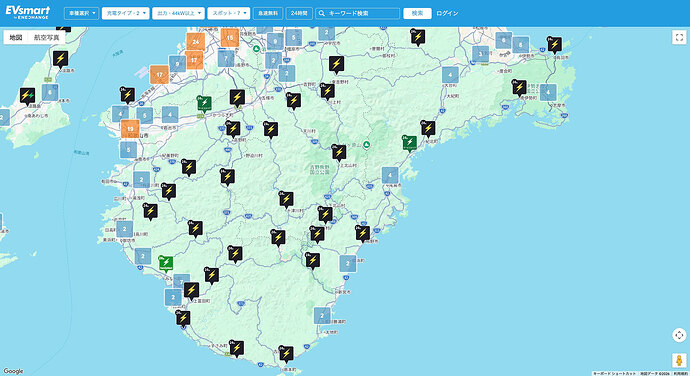Open the blue 3 cluster marker
The width and height of the screenshot is (690, 376).
tap(481, 54)
